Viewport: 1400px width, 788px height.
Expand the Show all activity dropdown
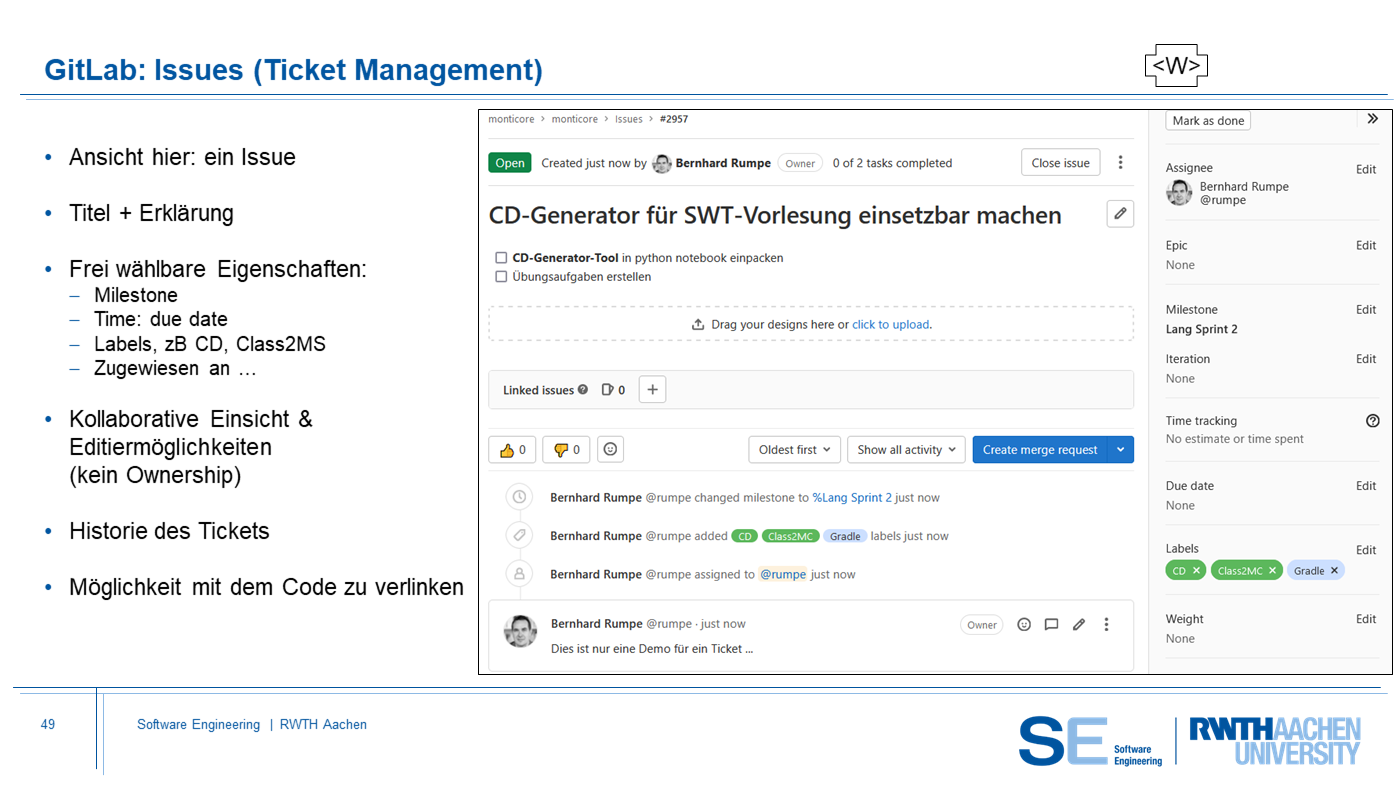pos(906,450)
